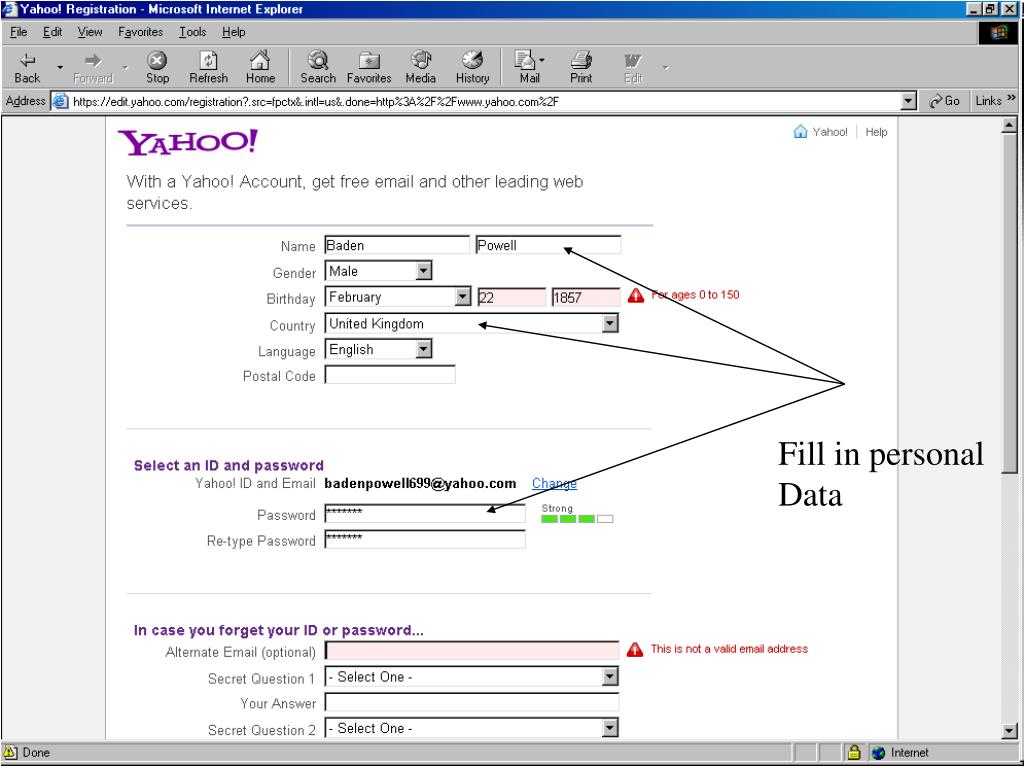1024x768 pixels.
Task: Click the vertical scrollbar down arrow
Action: (1009, 731)
